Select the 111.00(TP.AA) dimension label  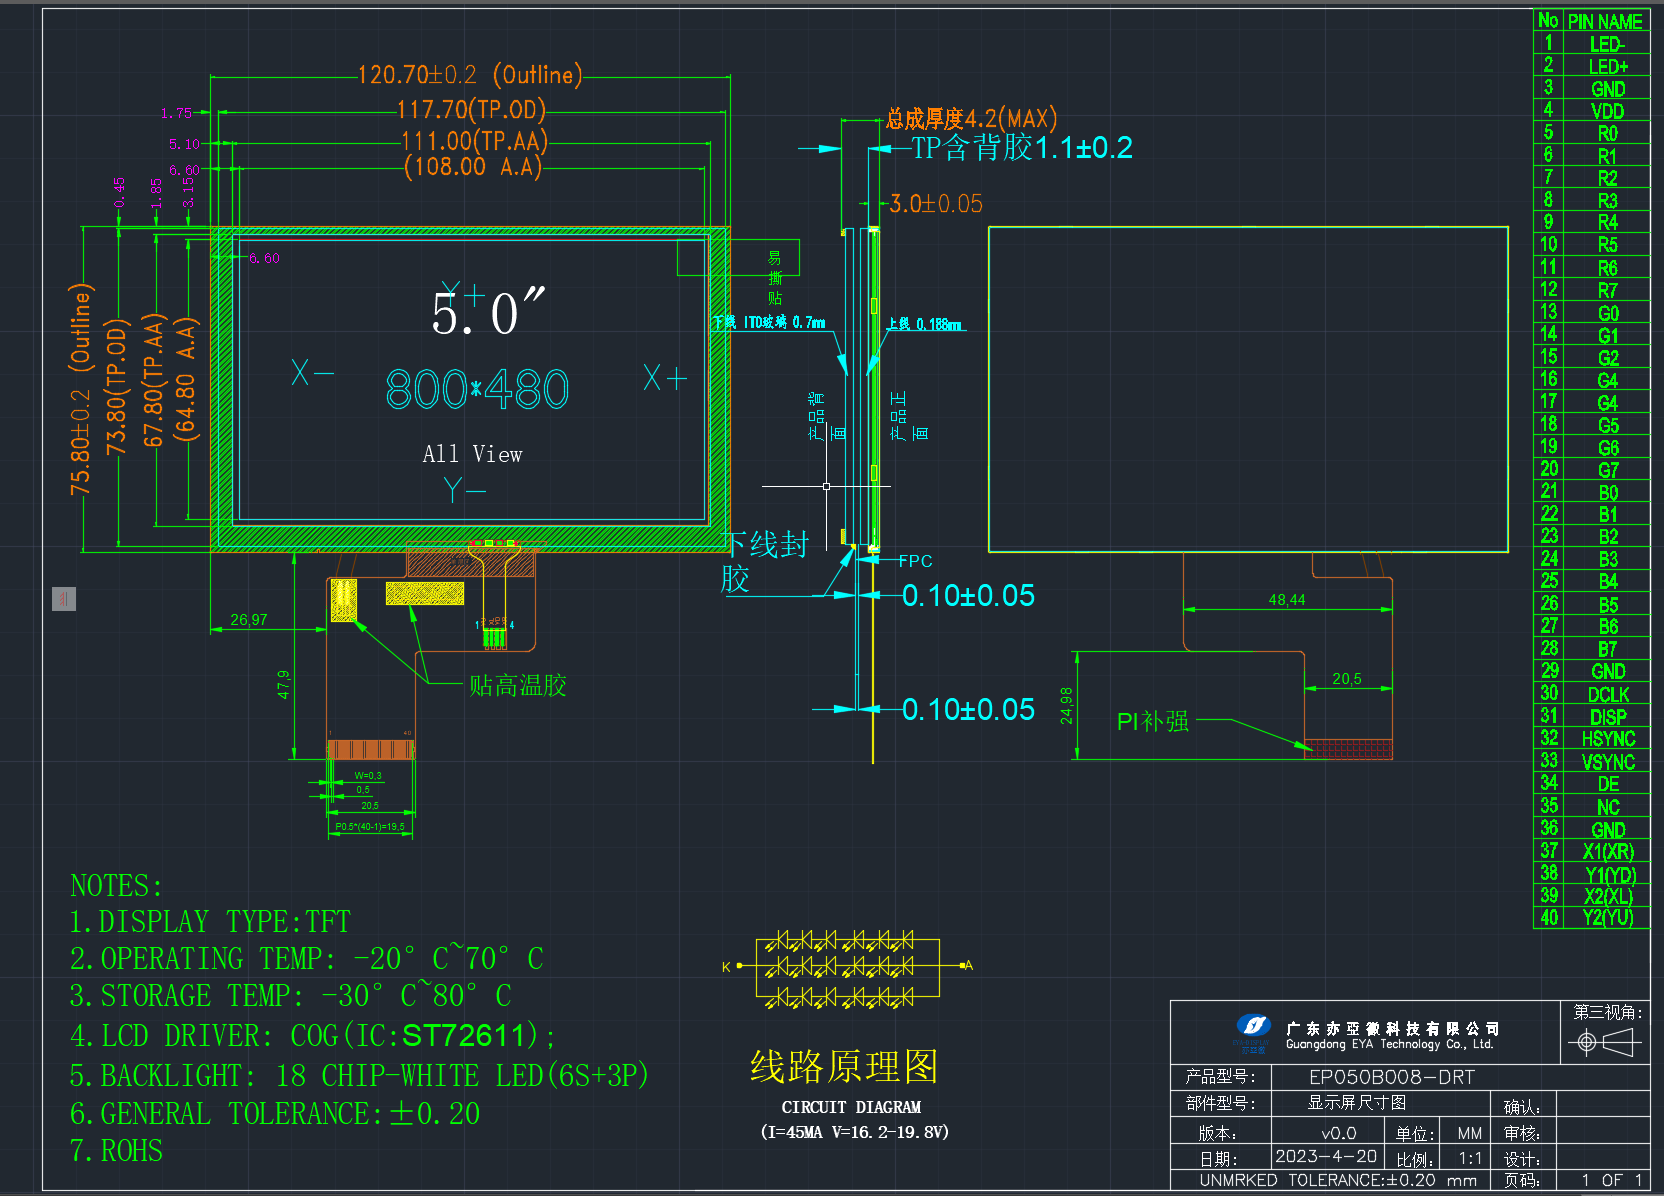pyautogui.click(x=474, y=141)
